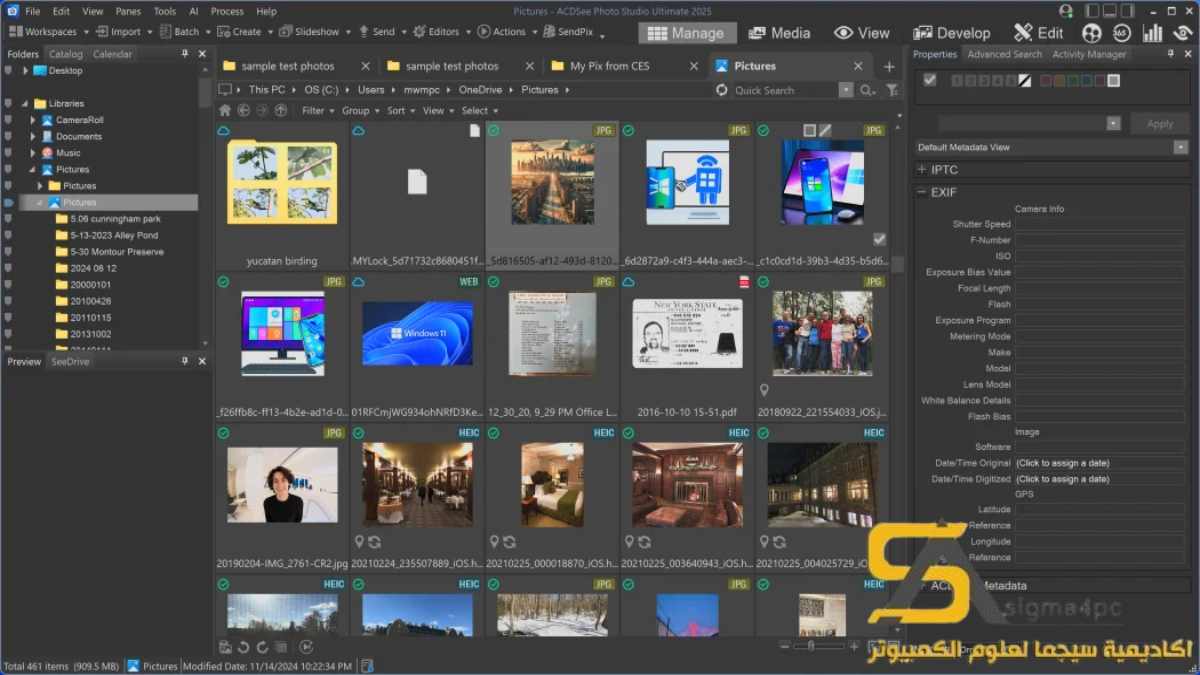
Task: Click the play slideshow icon in bottom toolbar
Action: pyautogui.click(x=306, y=648)
